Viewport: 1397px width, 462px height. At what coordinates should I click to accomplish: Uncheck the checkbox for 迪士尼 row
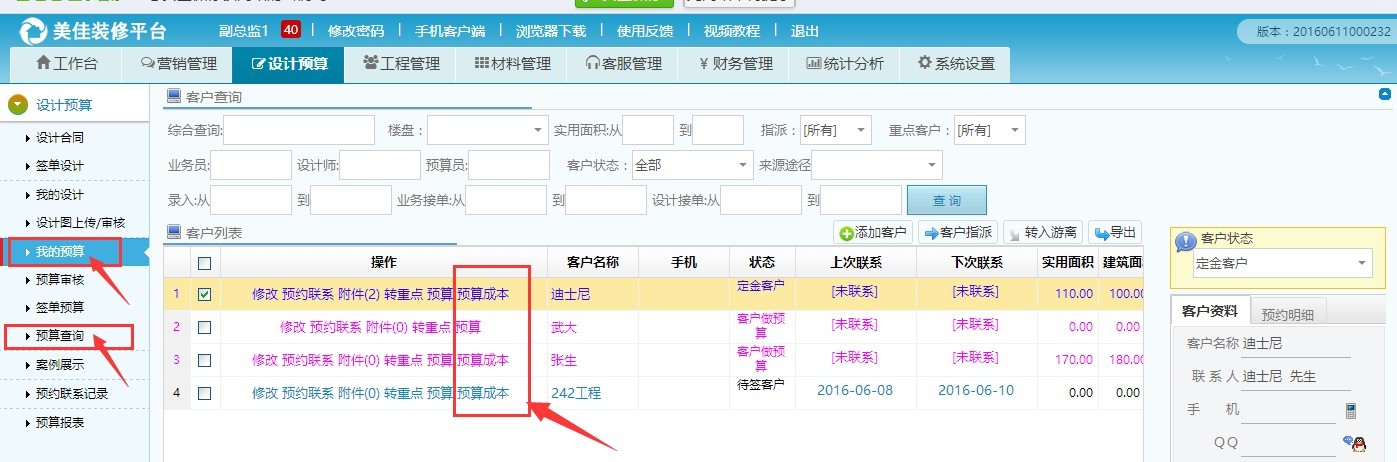pos(205,295)
